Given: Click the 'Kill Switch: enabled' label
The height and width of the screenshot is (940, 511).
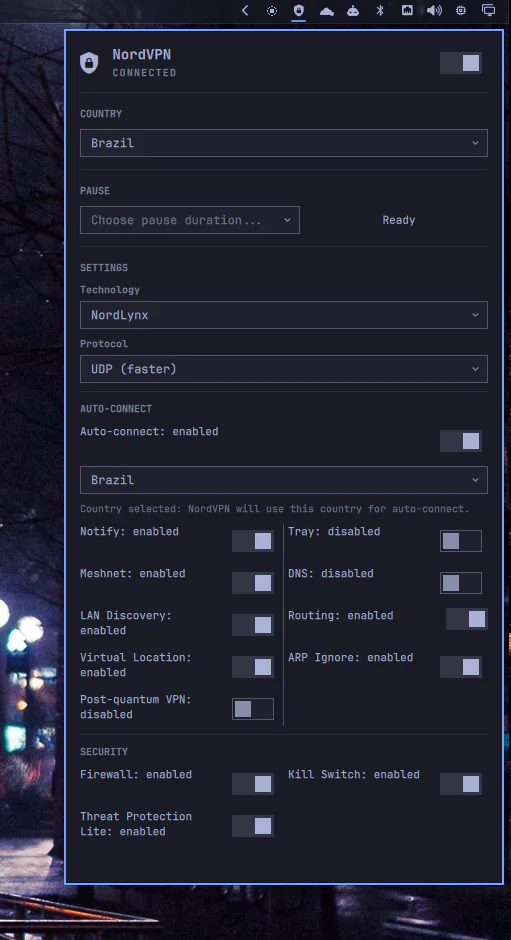Looking at the screenshot, I should tap(354, 774).
